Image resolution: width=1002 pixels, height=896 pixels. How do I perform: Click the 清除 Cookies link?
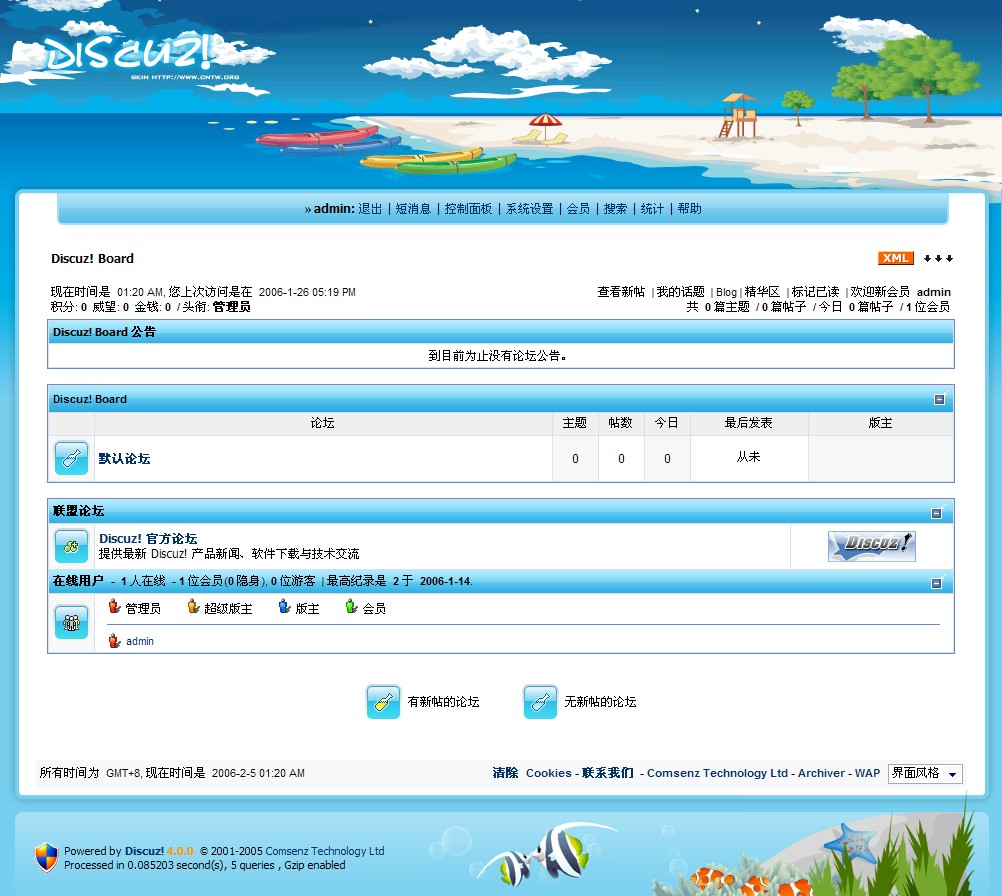tap(532, 773)
